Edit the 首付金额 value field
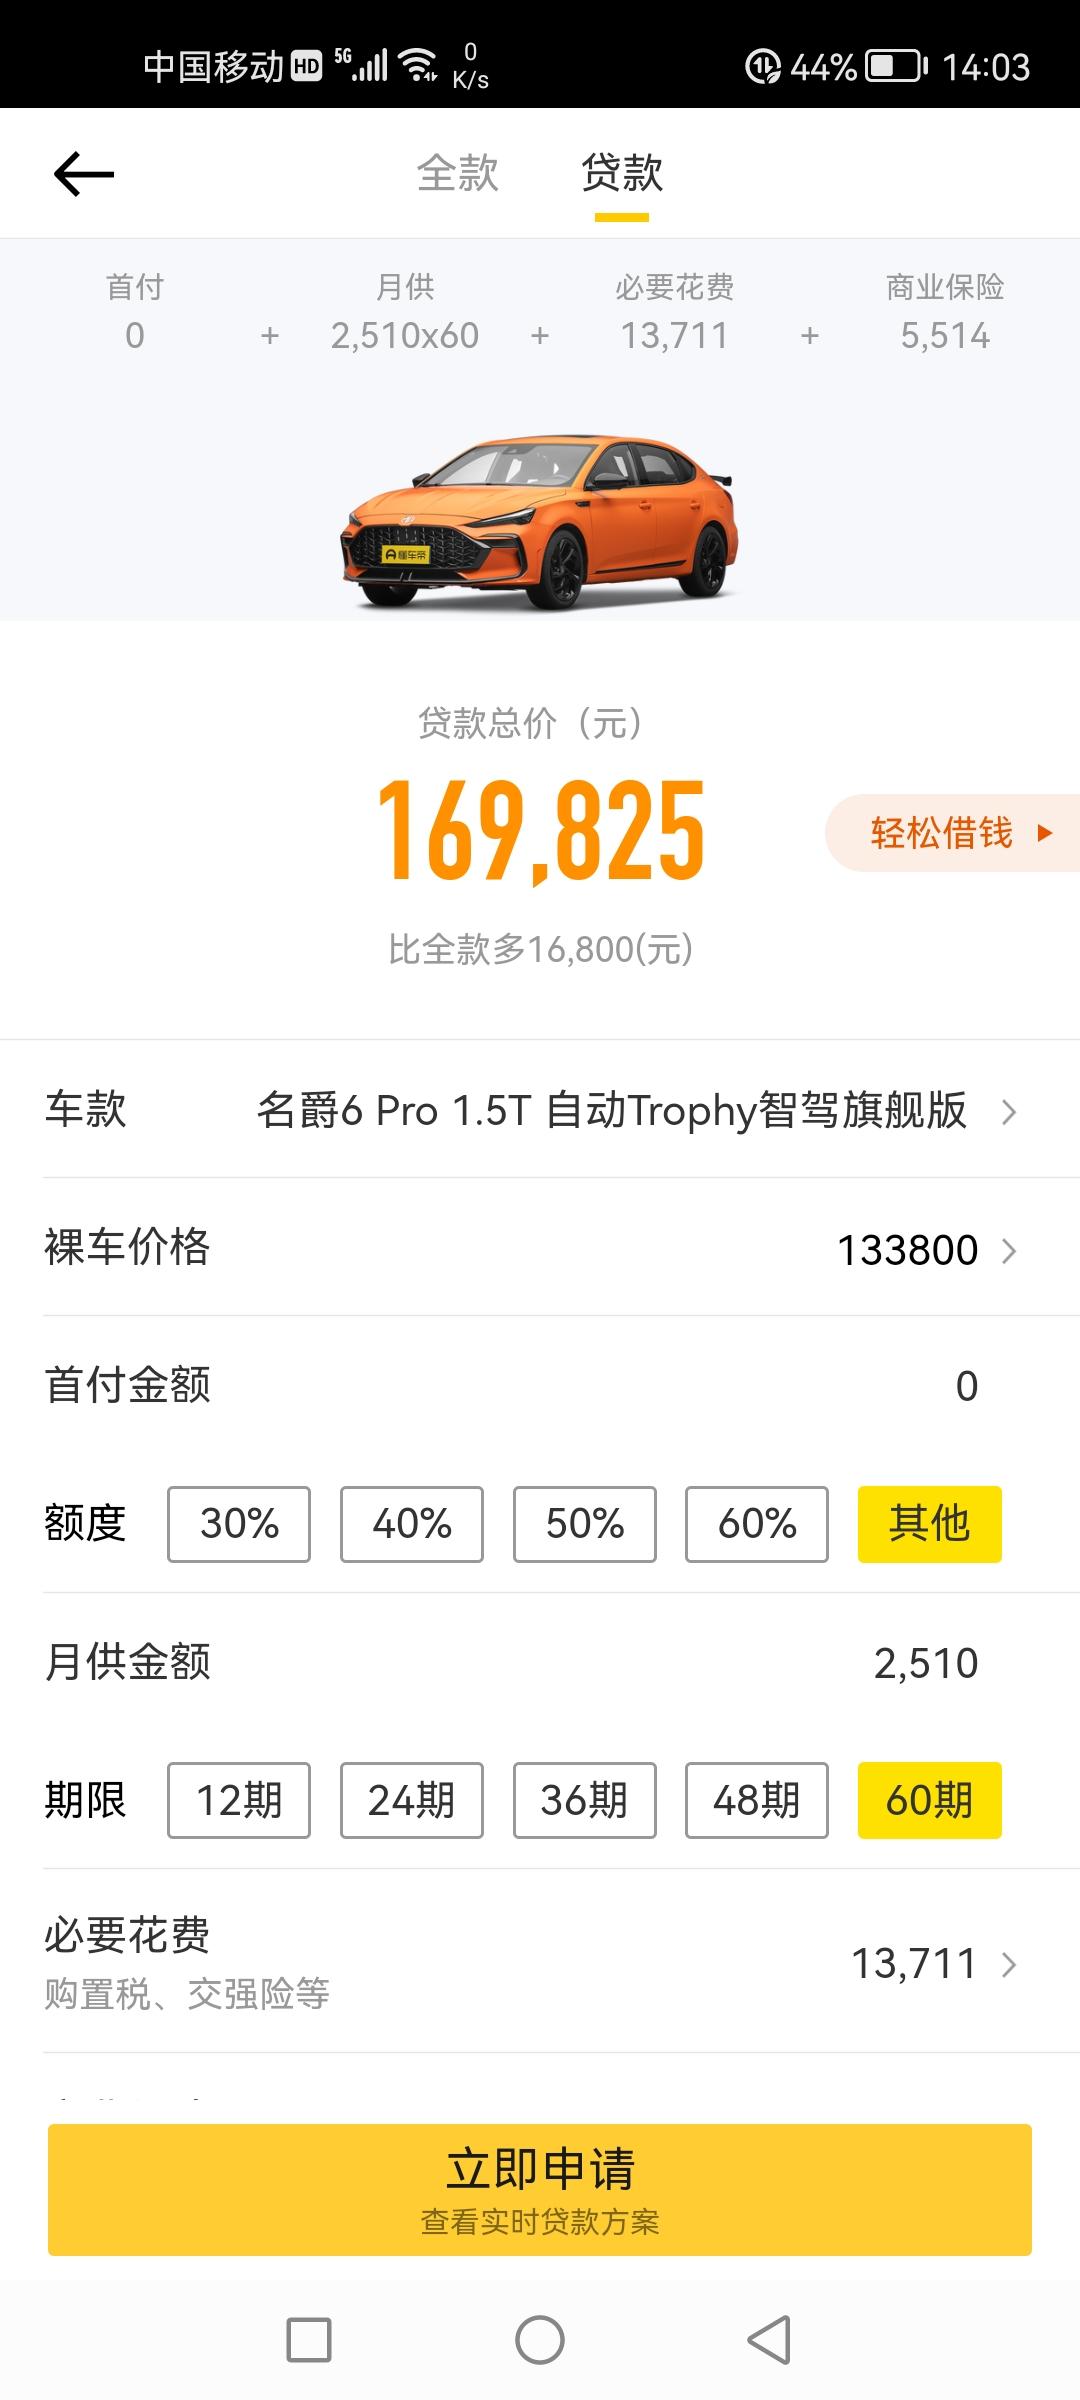The image size is (1080, 2400). 966,1386
